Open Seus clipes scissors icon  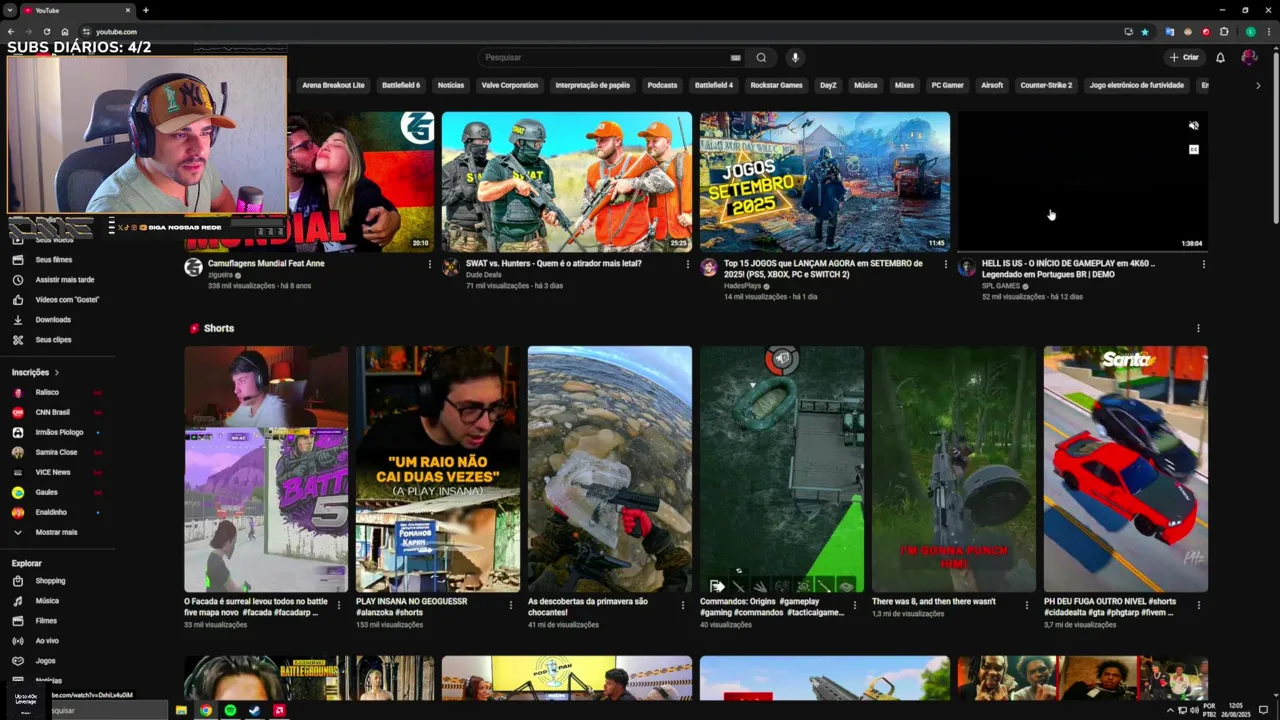click(18, 340)
